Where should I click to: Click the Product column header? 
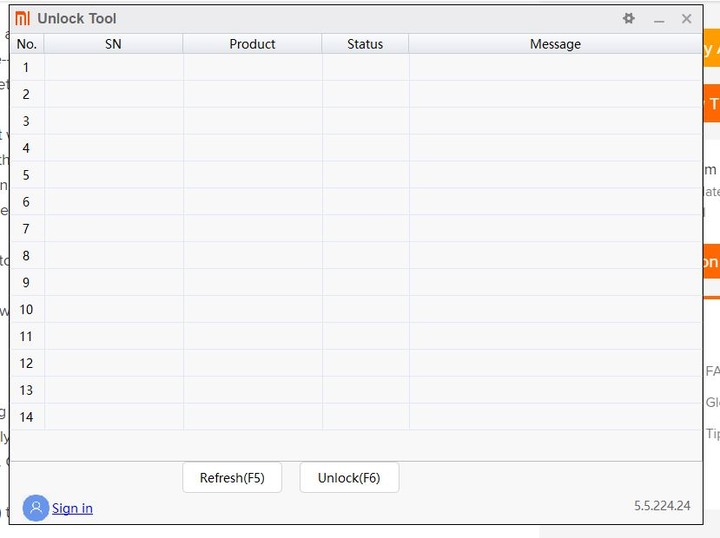pyautogui.click(x=252, y=44)
